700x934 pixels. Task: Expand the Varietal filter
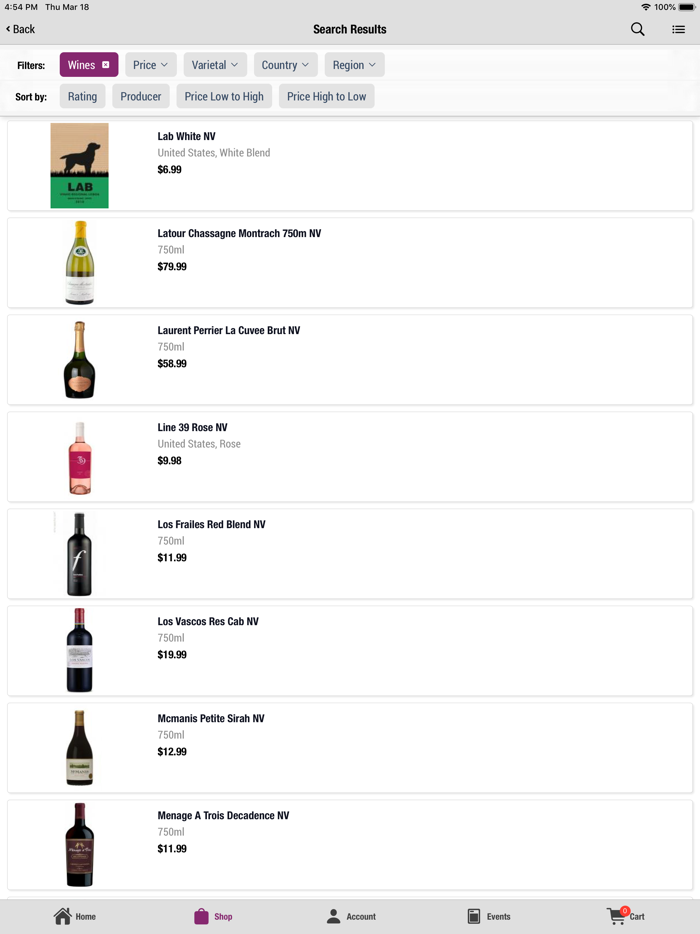(x=214, y=63)
